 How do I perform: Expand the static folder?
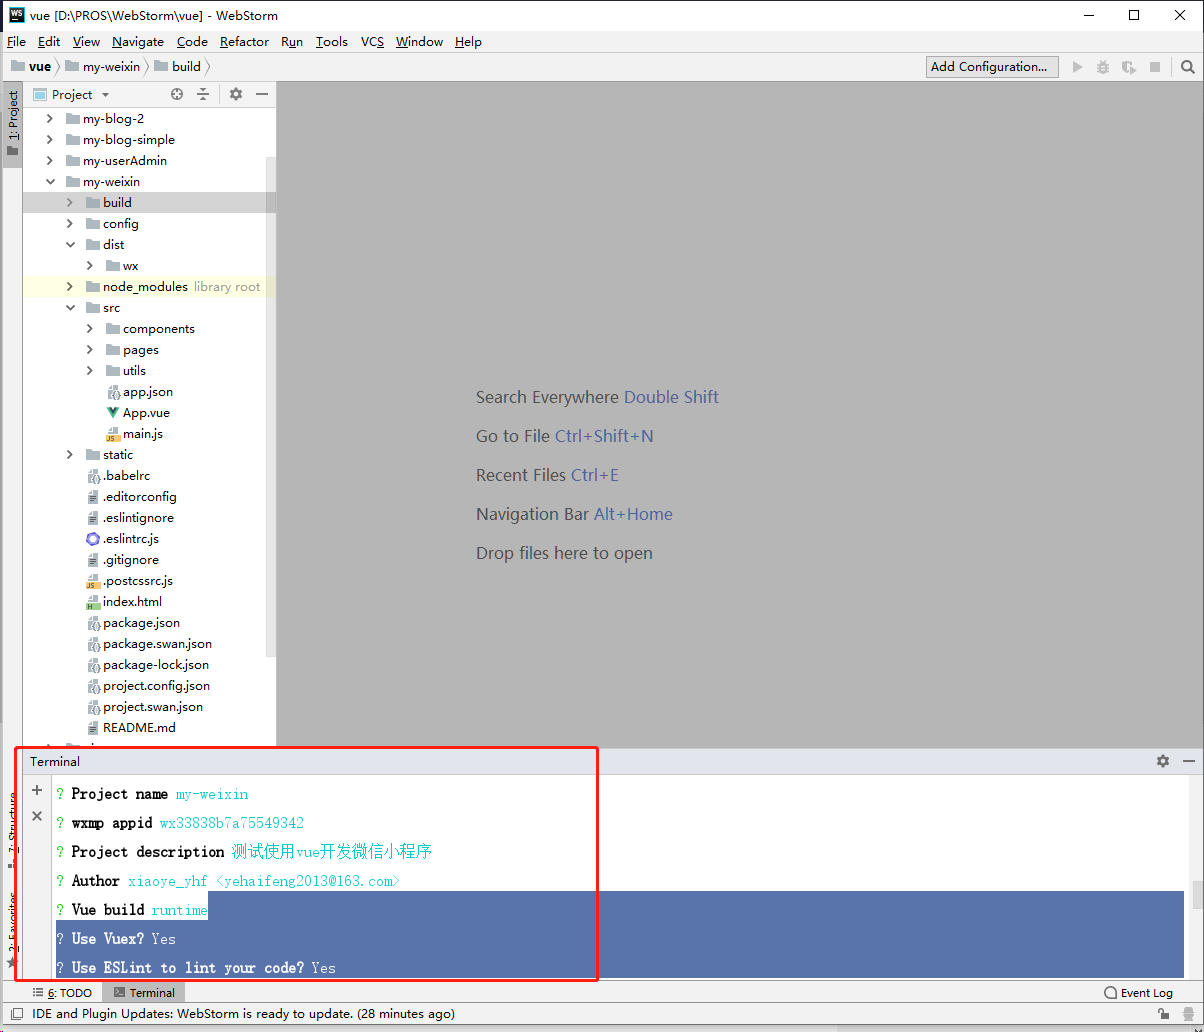(70, 454)
